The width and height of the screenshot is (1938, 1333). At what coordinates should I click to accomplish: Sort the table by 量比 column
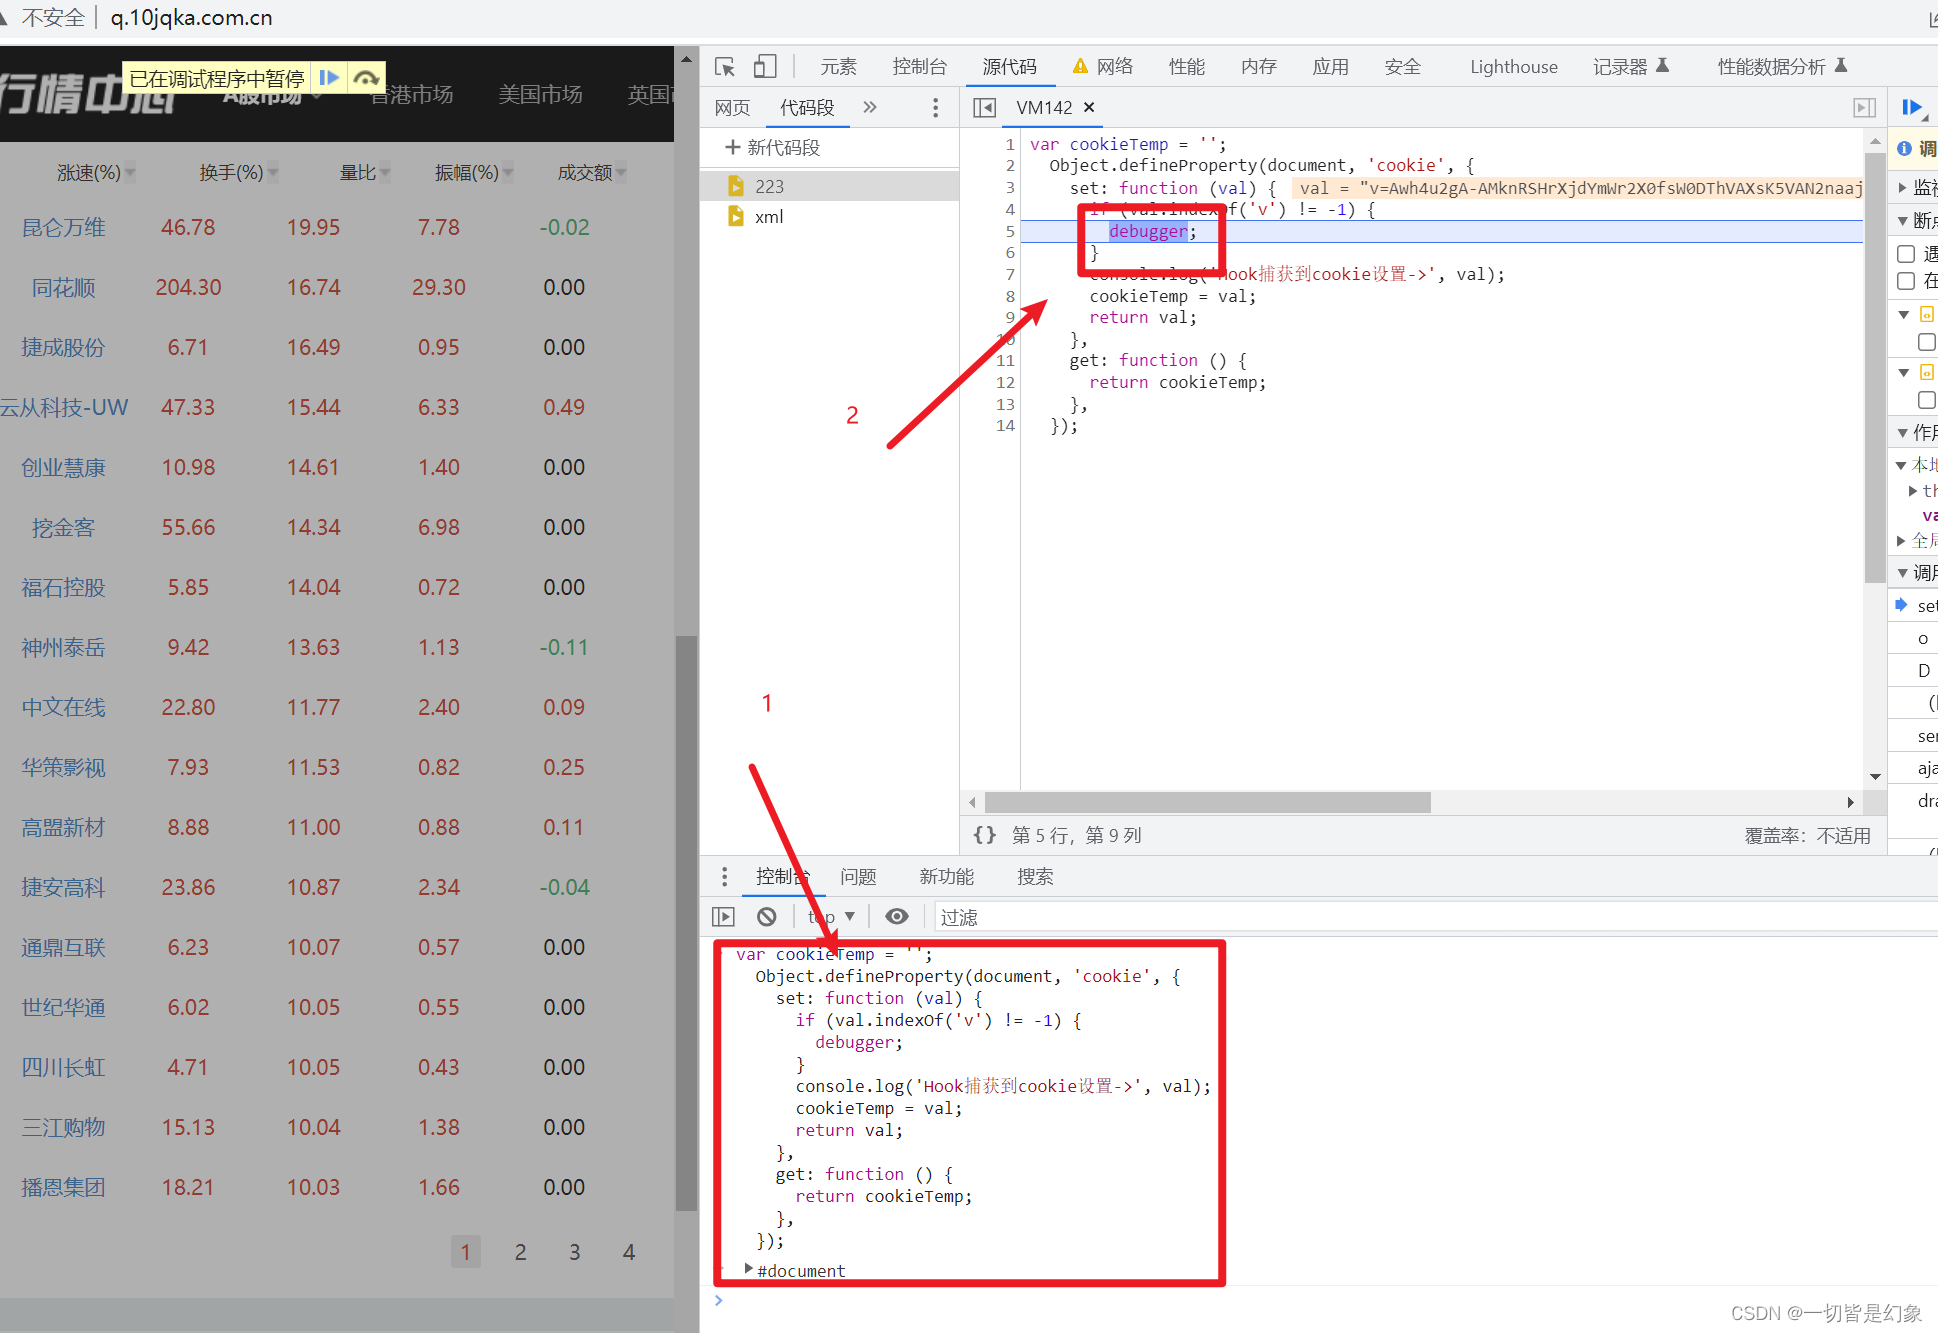point(364,172)
